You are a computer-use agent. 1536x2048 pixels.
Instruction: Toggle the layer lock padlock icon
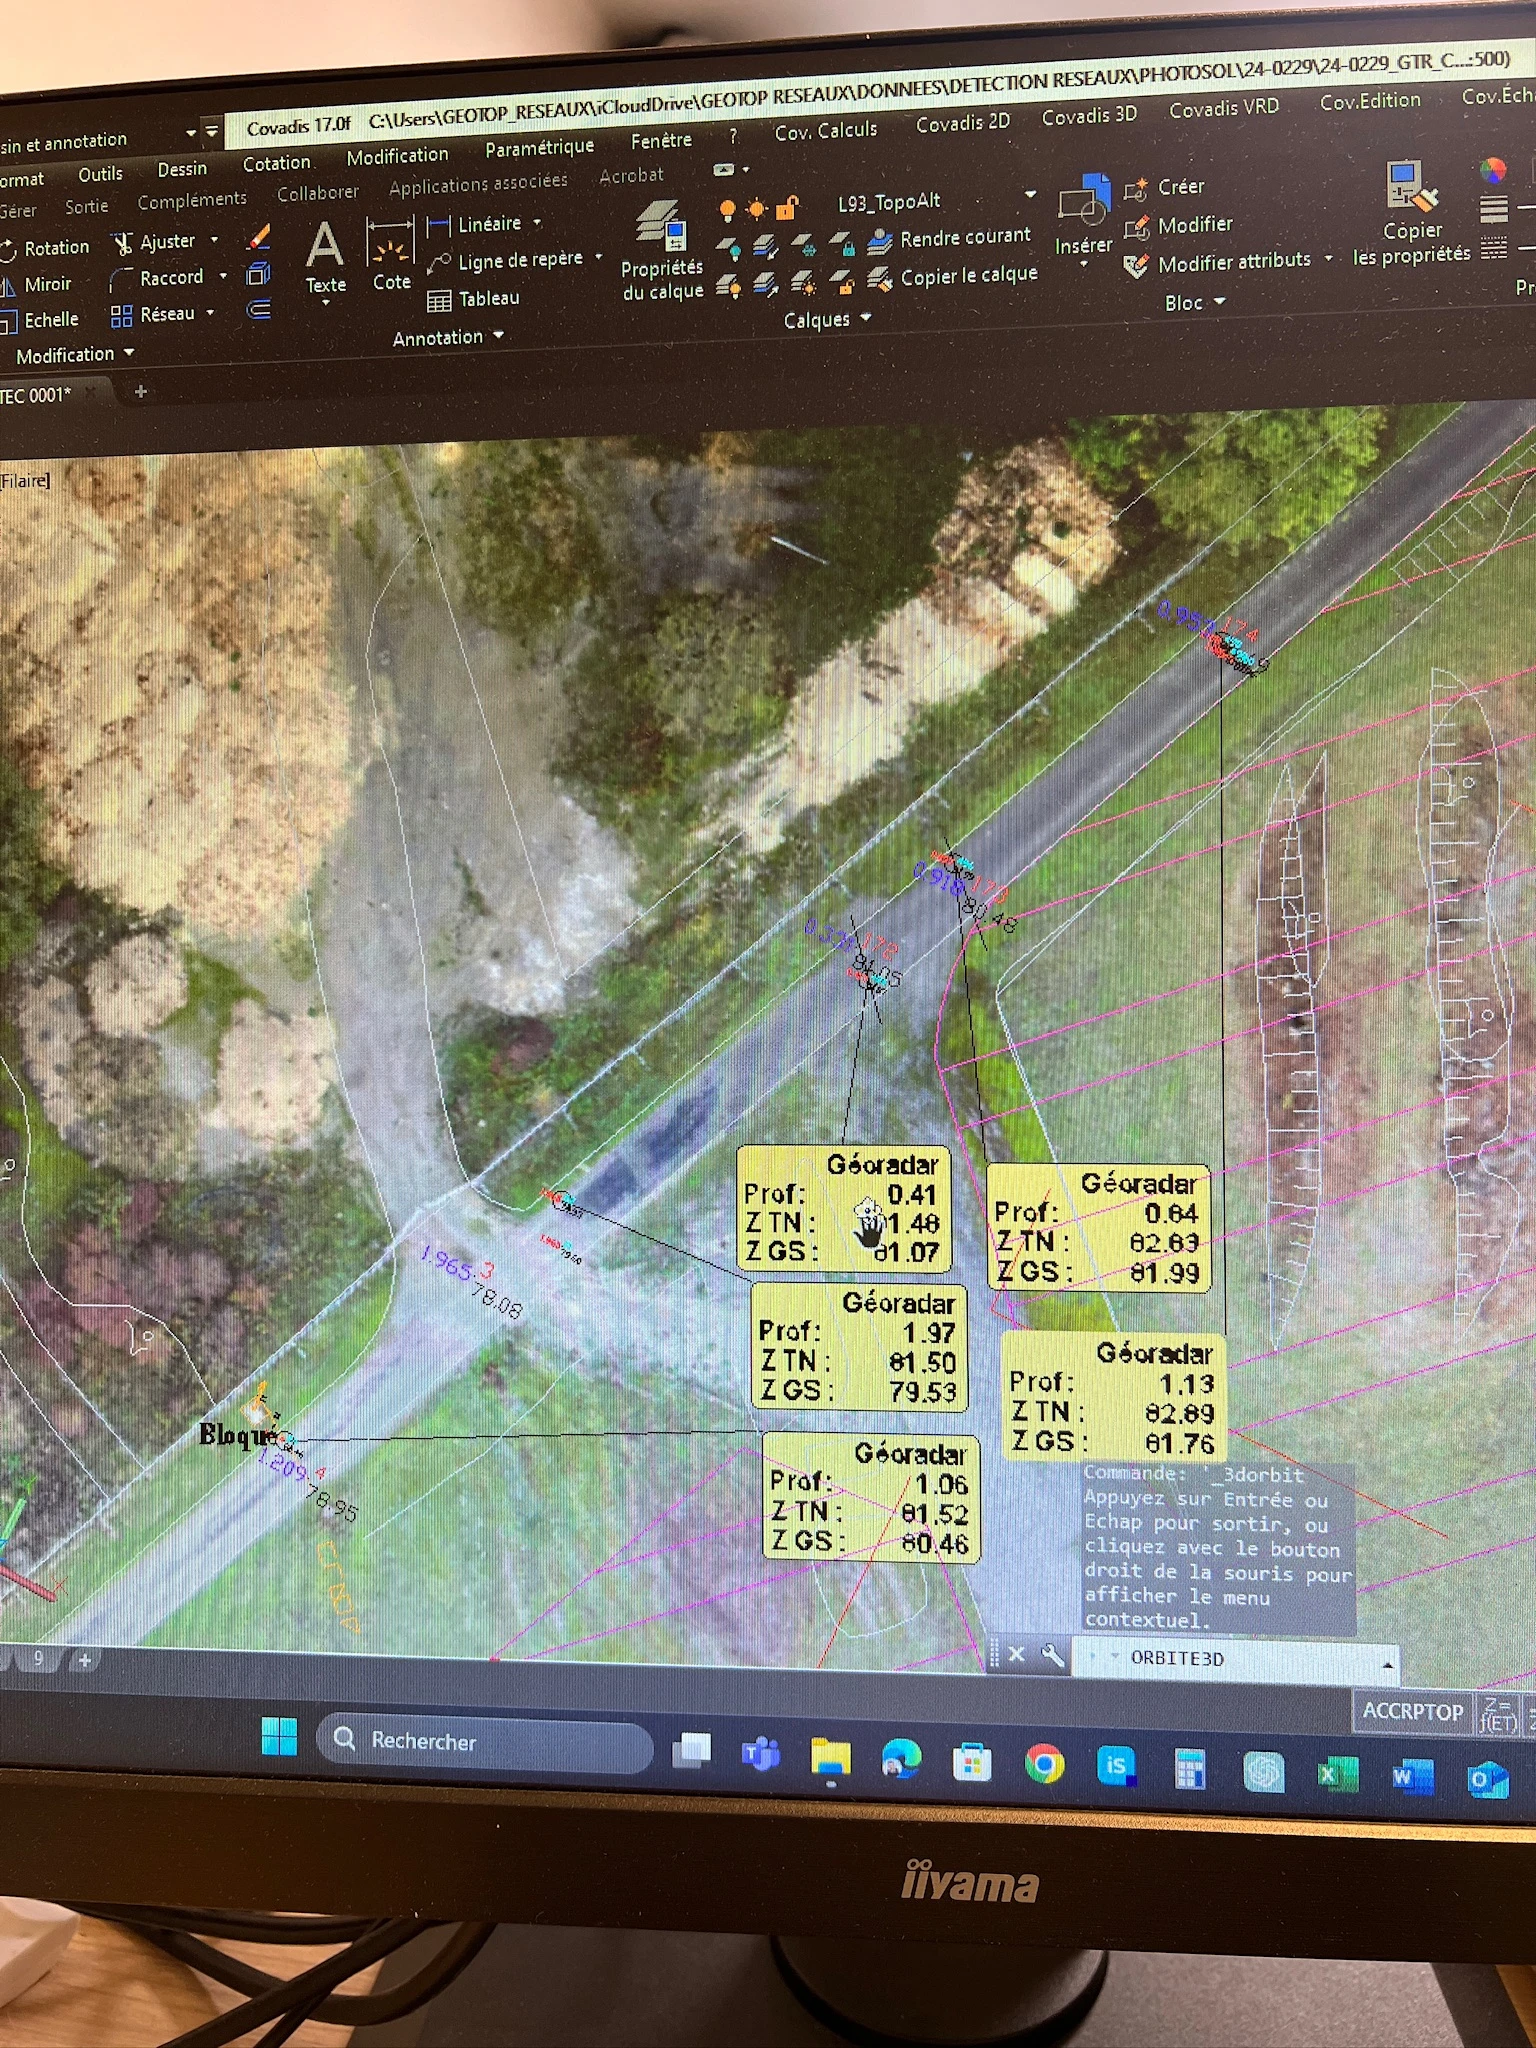[787, 208]
